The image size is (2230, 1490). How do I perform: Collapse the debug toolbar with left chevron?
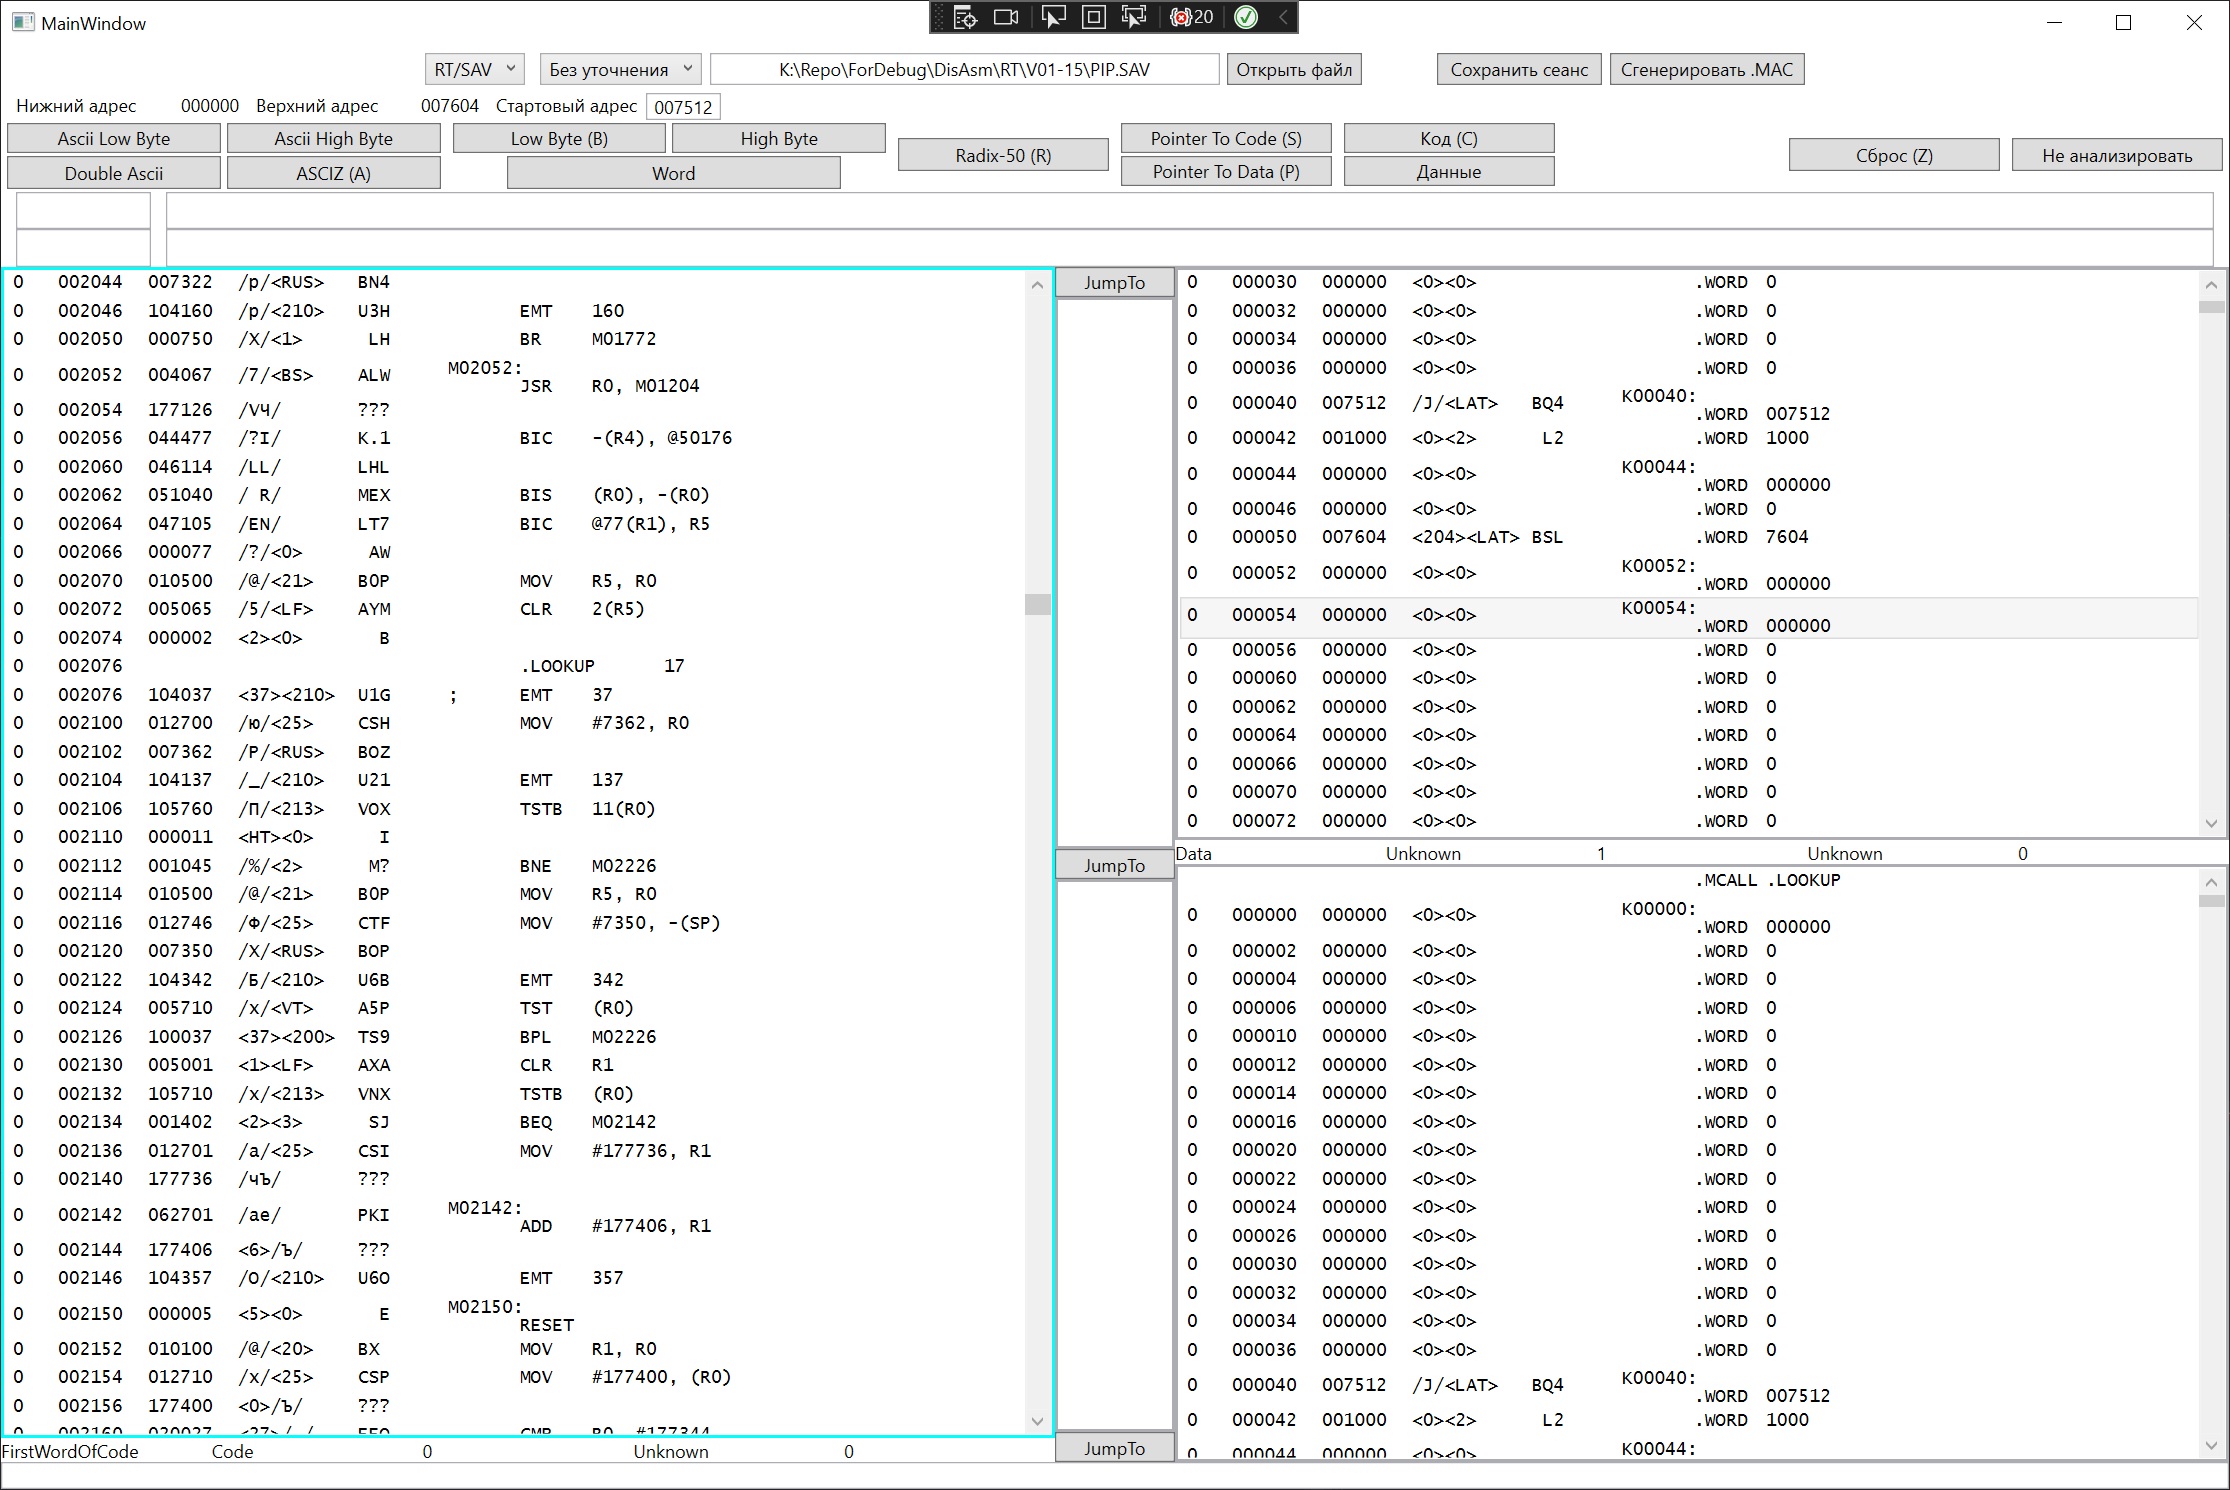point(1283,17)
